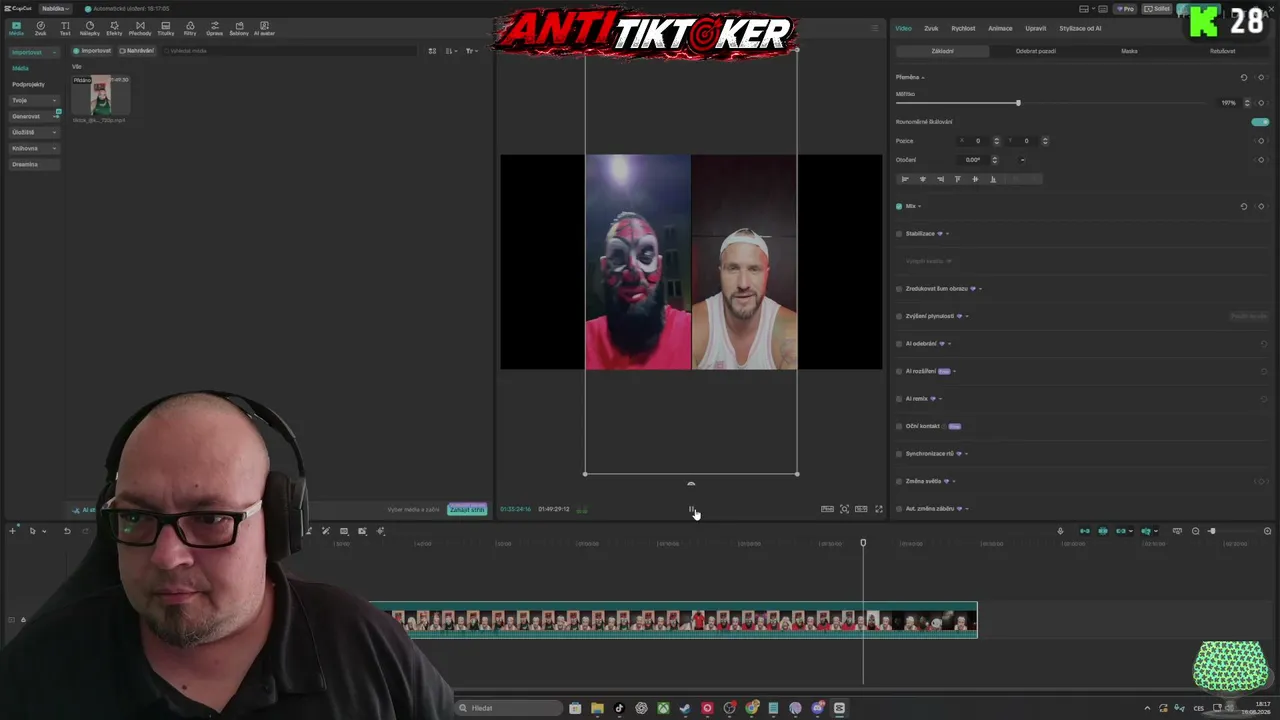The height and width of the screenshot is (720, 1280).
Task: Enable Zvýšení plynulosti checkbox
Action: click(899, 316)
